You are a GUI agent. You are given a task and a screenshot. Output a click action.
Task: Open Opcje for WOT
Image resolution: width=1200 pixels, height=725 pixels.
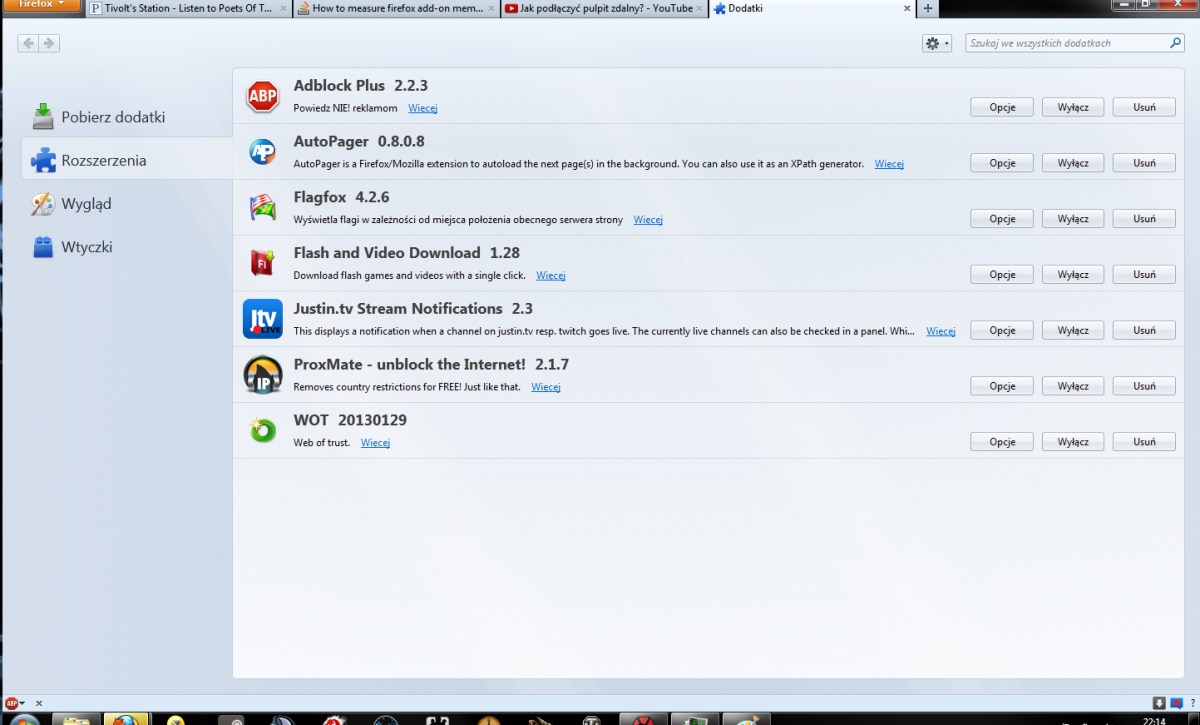[1003, 442]
